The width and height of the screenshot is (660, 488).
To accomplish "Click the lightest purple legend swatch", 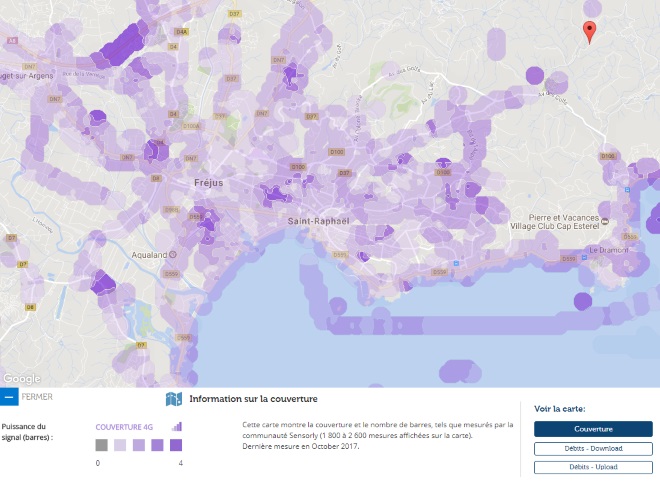I will pyautogui.click(x=120, y=445).
